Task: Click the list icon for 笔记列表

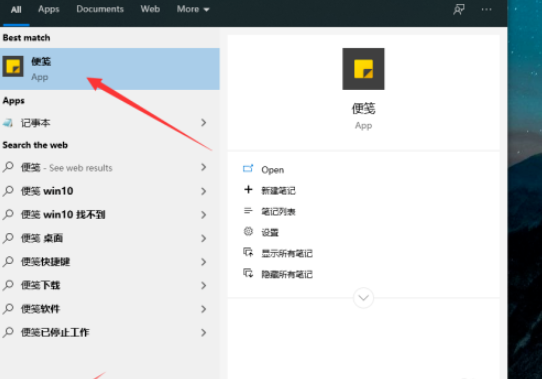Action: click(x=248, y=210)
